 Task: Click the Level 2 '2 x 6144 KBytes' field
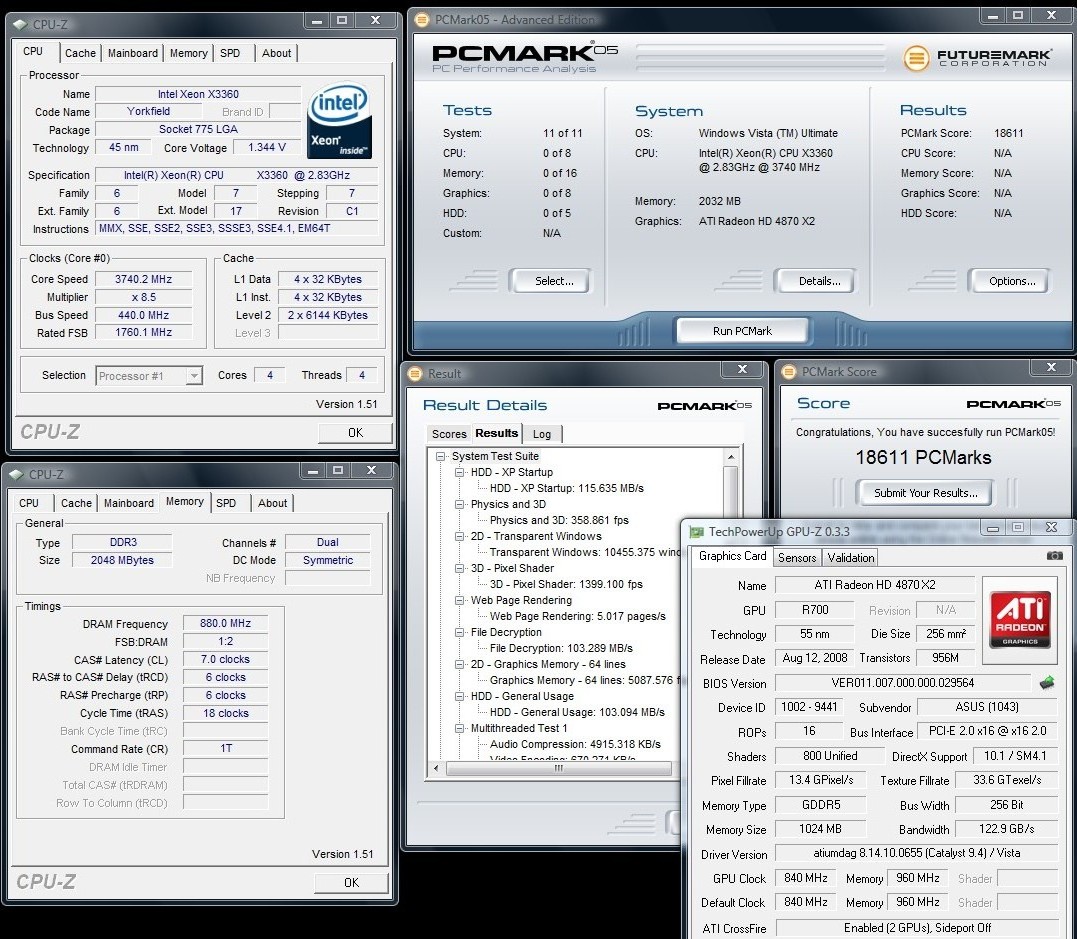click(x=328, y=315)
